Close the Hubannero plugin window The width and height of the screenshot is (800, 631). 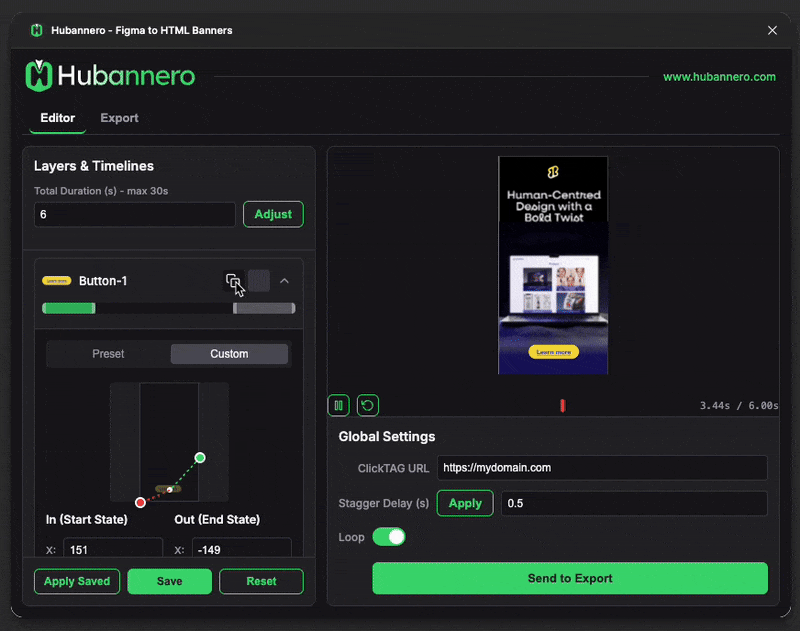(772, 31)
